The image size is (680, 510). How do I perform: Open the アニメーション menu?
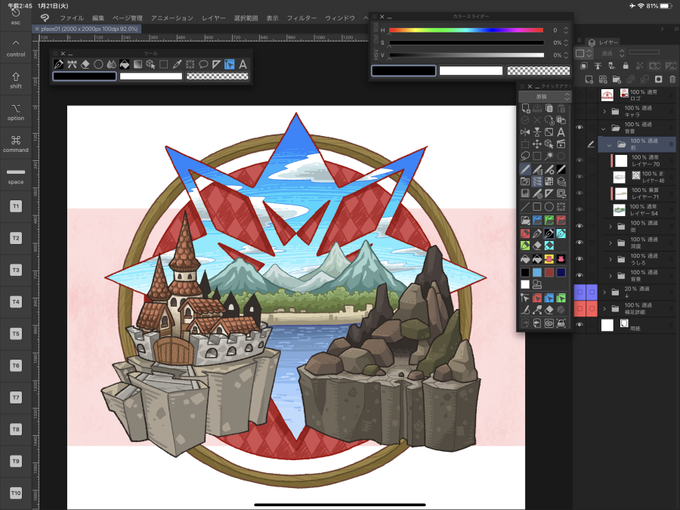tap(172, 18)
